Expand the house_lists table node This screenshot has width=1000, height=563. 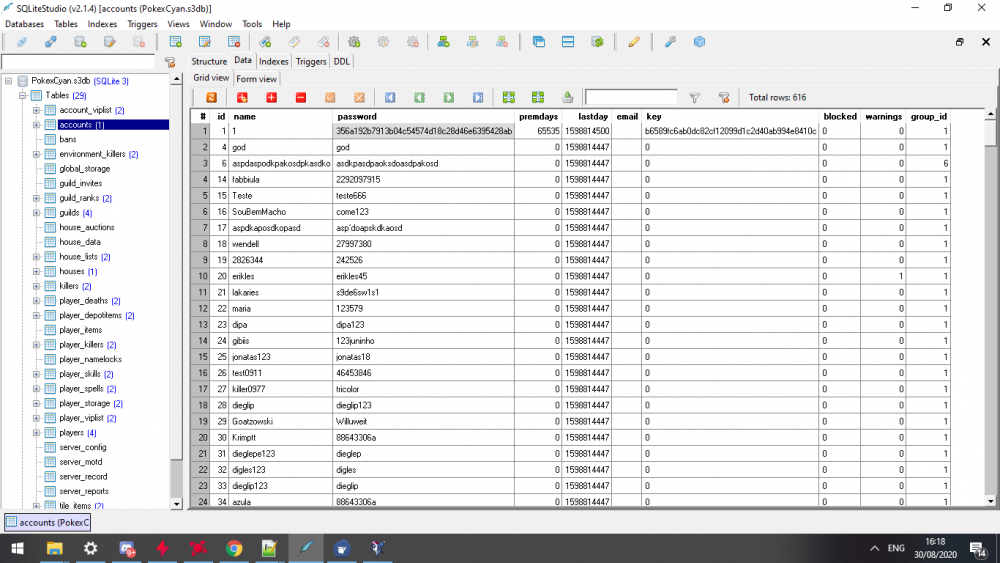tap(36, 257)
